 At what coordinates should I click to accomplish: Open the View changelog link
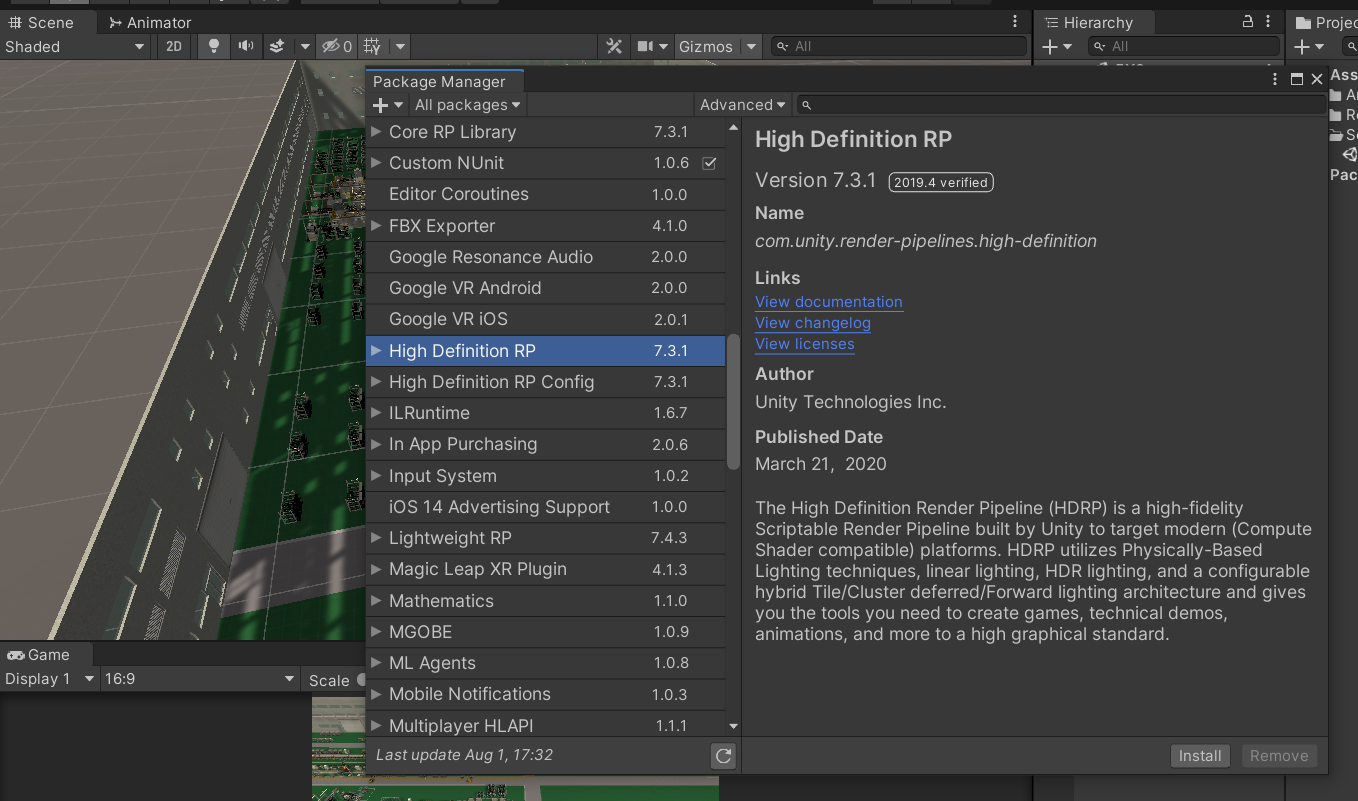pyautogui.click(x=813, y=323)
